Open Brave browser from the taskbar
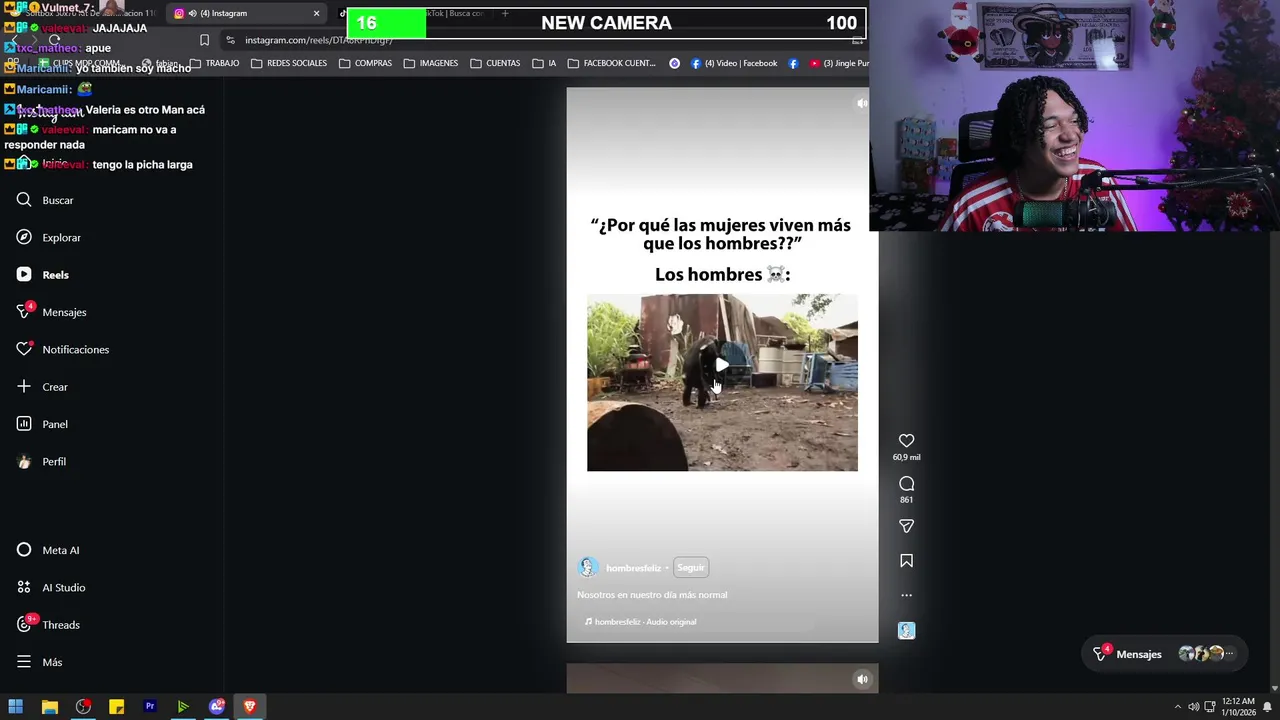The width and height of the screenshot is (1280, 720). tap(250, 707)
